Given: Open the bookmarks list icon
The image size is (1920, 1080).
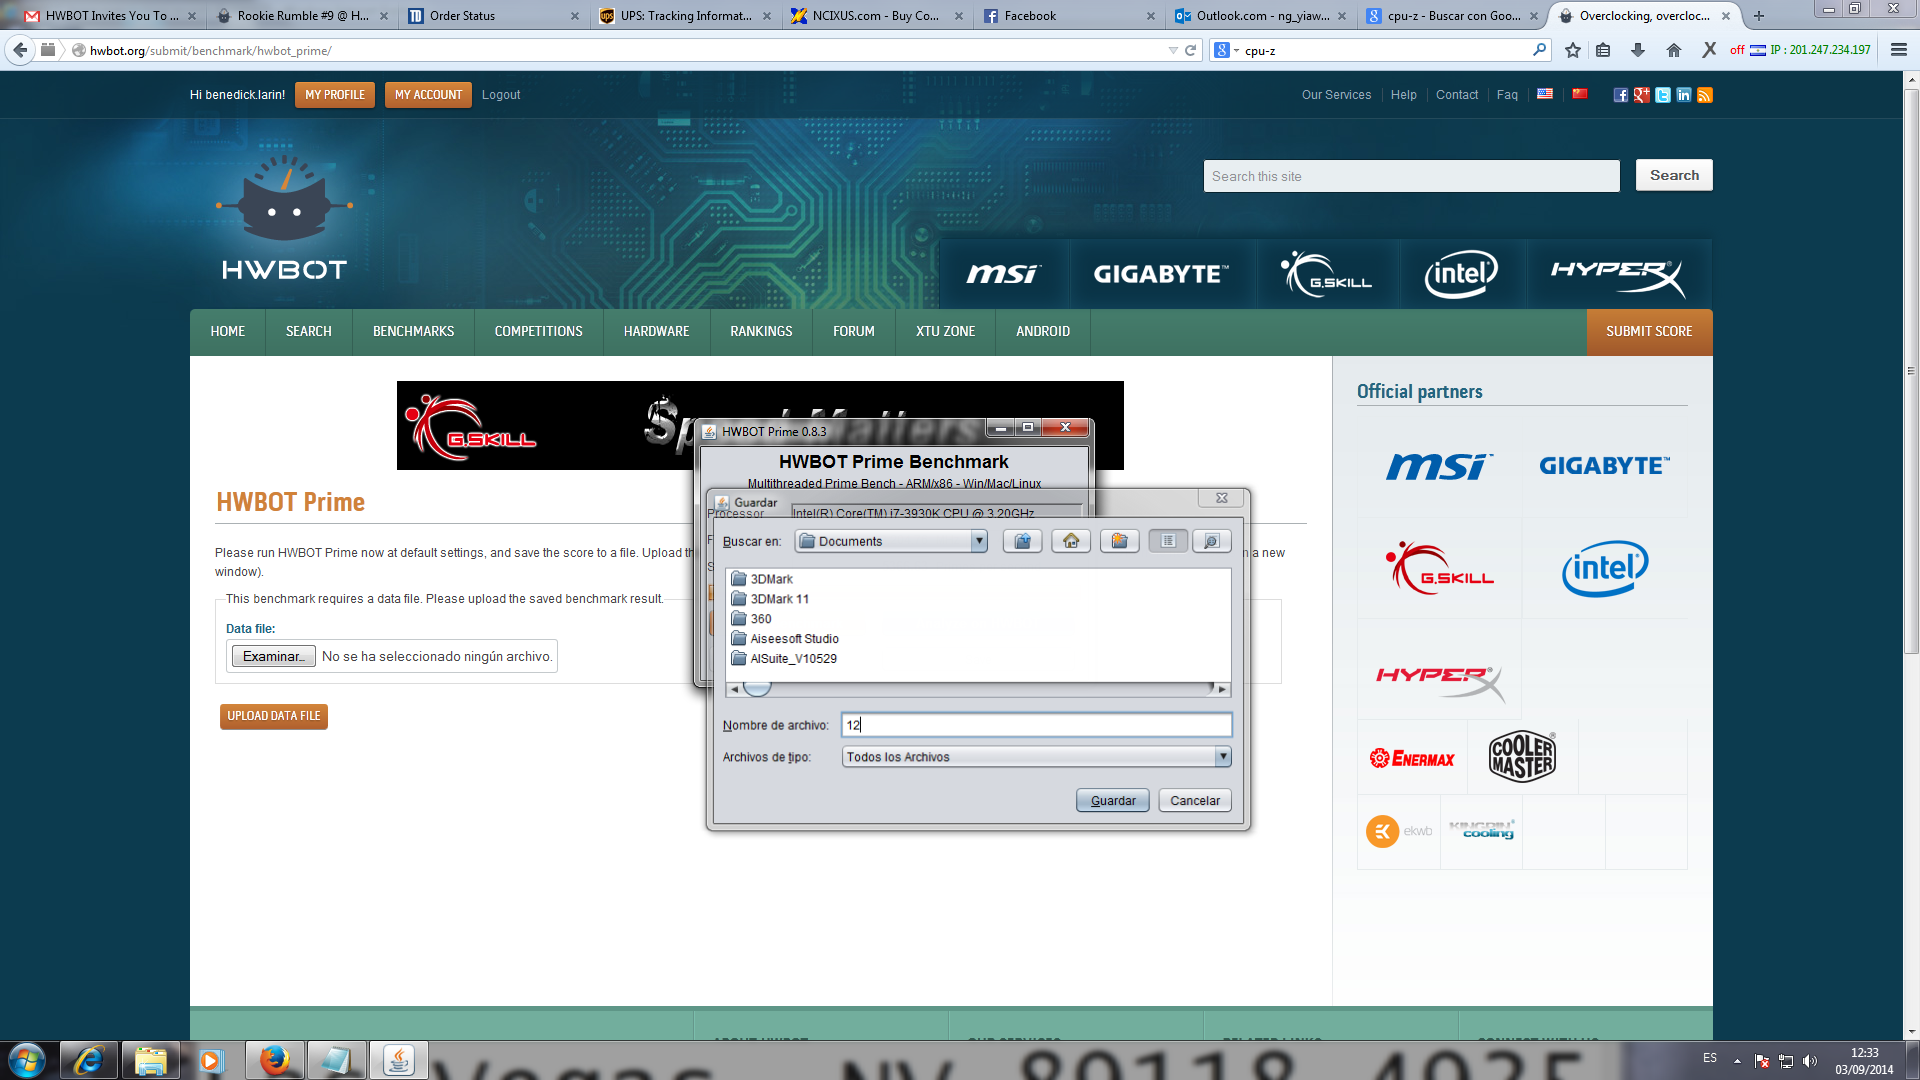Looking at the screenshot, I should (x=1603, y=50).
